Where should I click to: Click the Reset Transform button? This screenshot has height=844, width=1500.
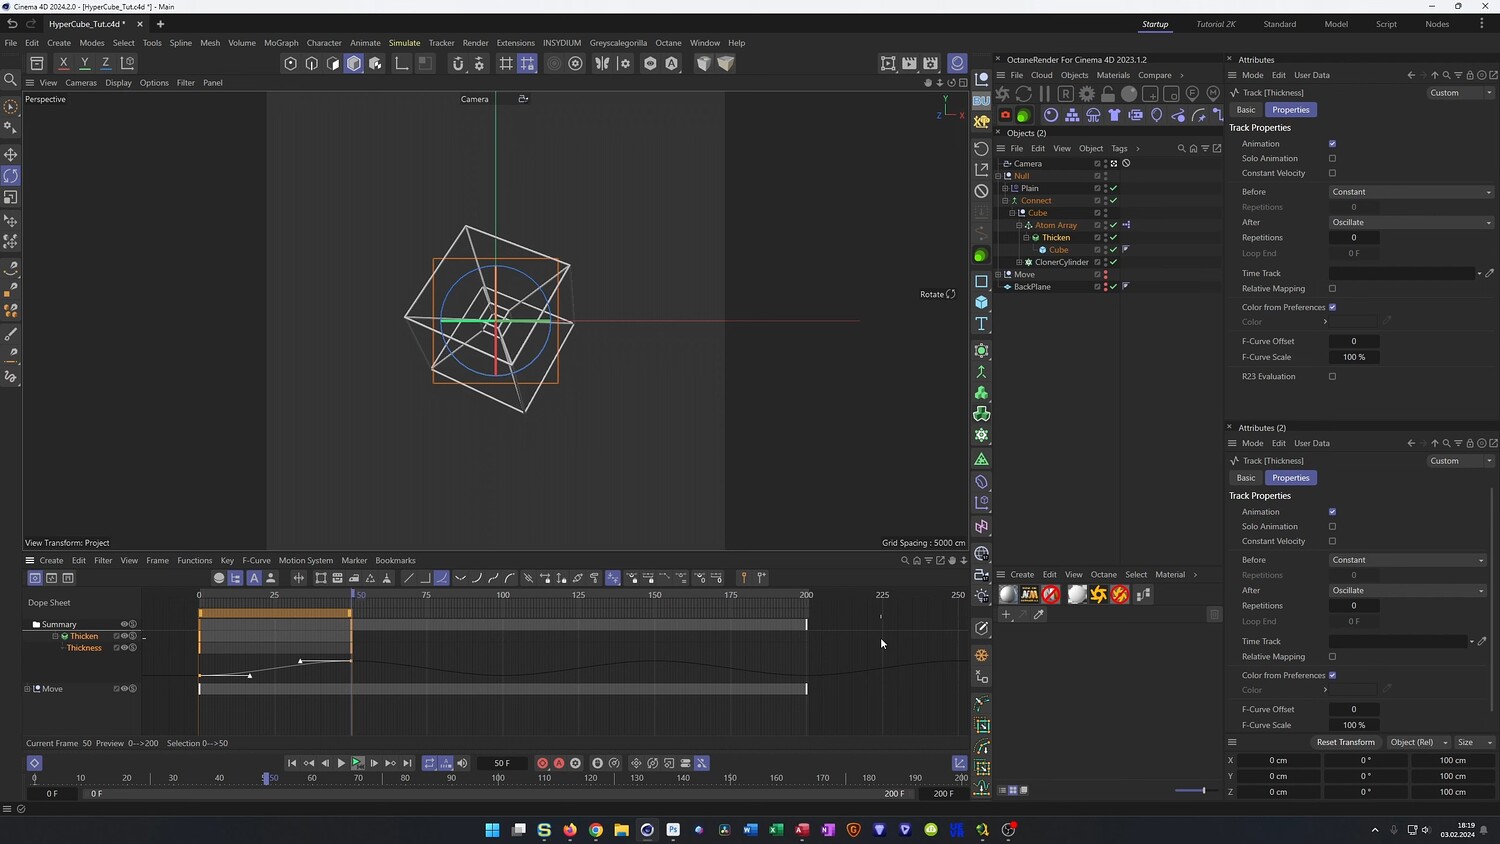pyautogui.click(x=1346, y=742)
